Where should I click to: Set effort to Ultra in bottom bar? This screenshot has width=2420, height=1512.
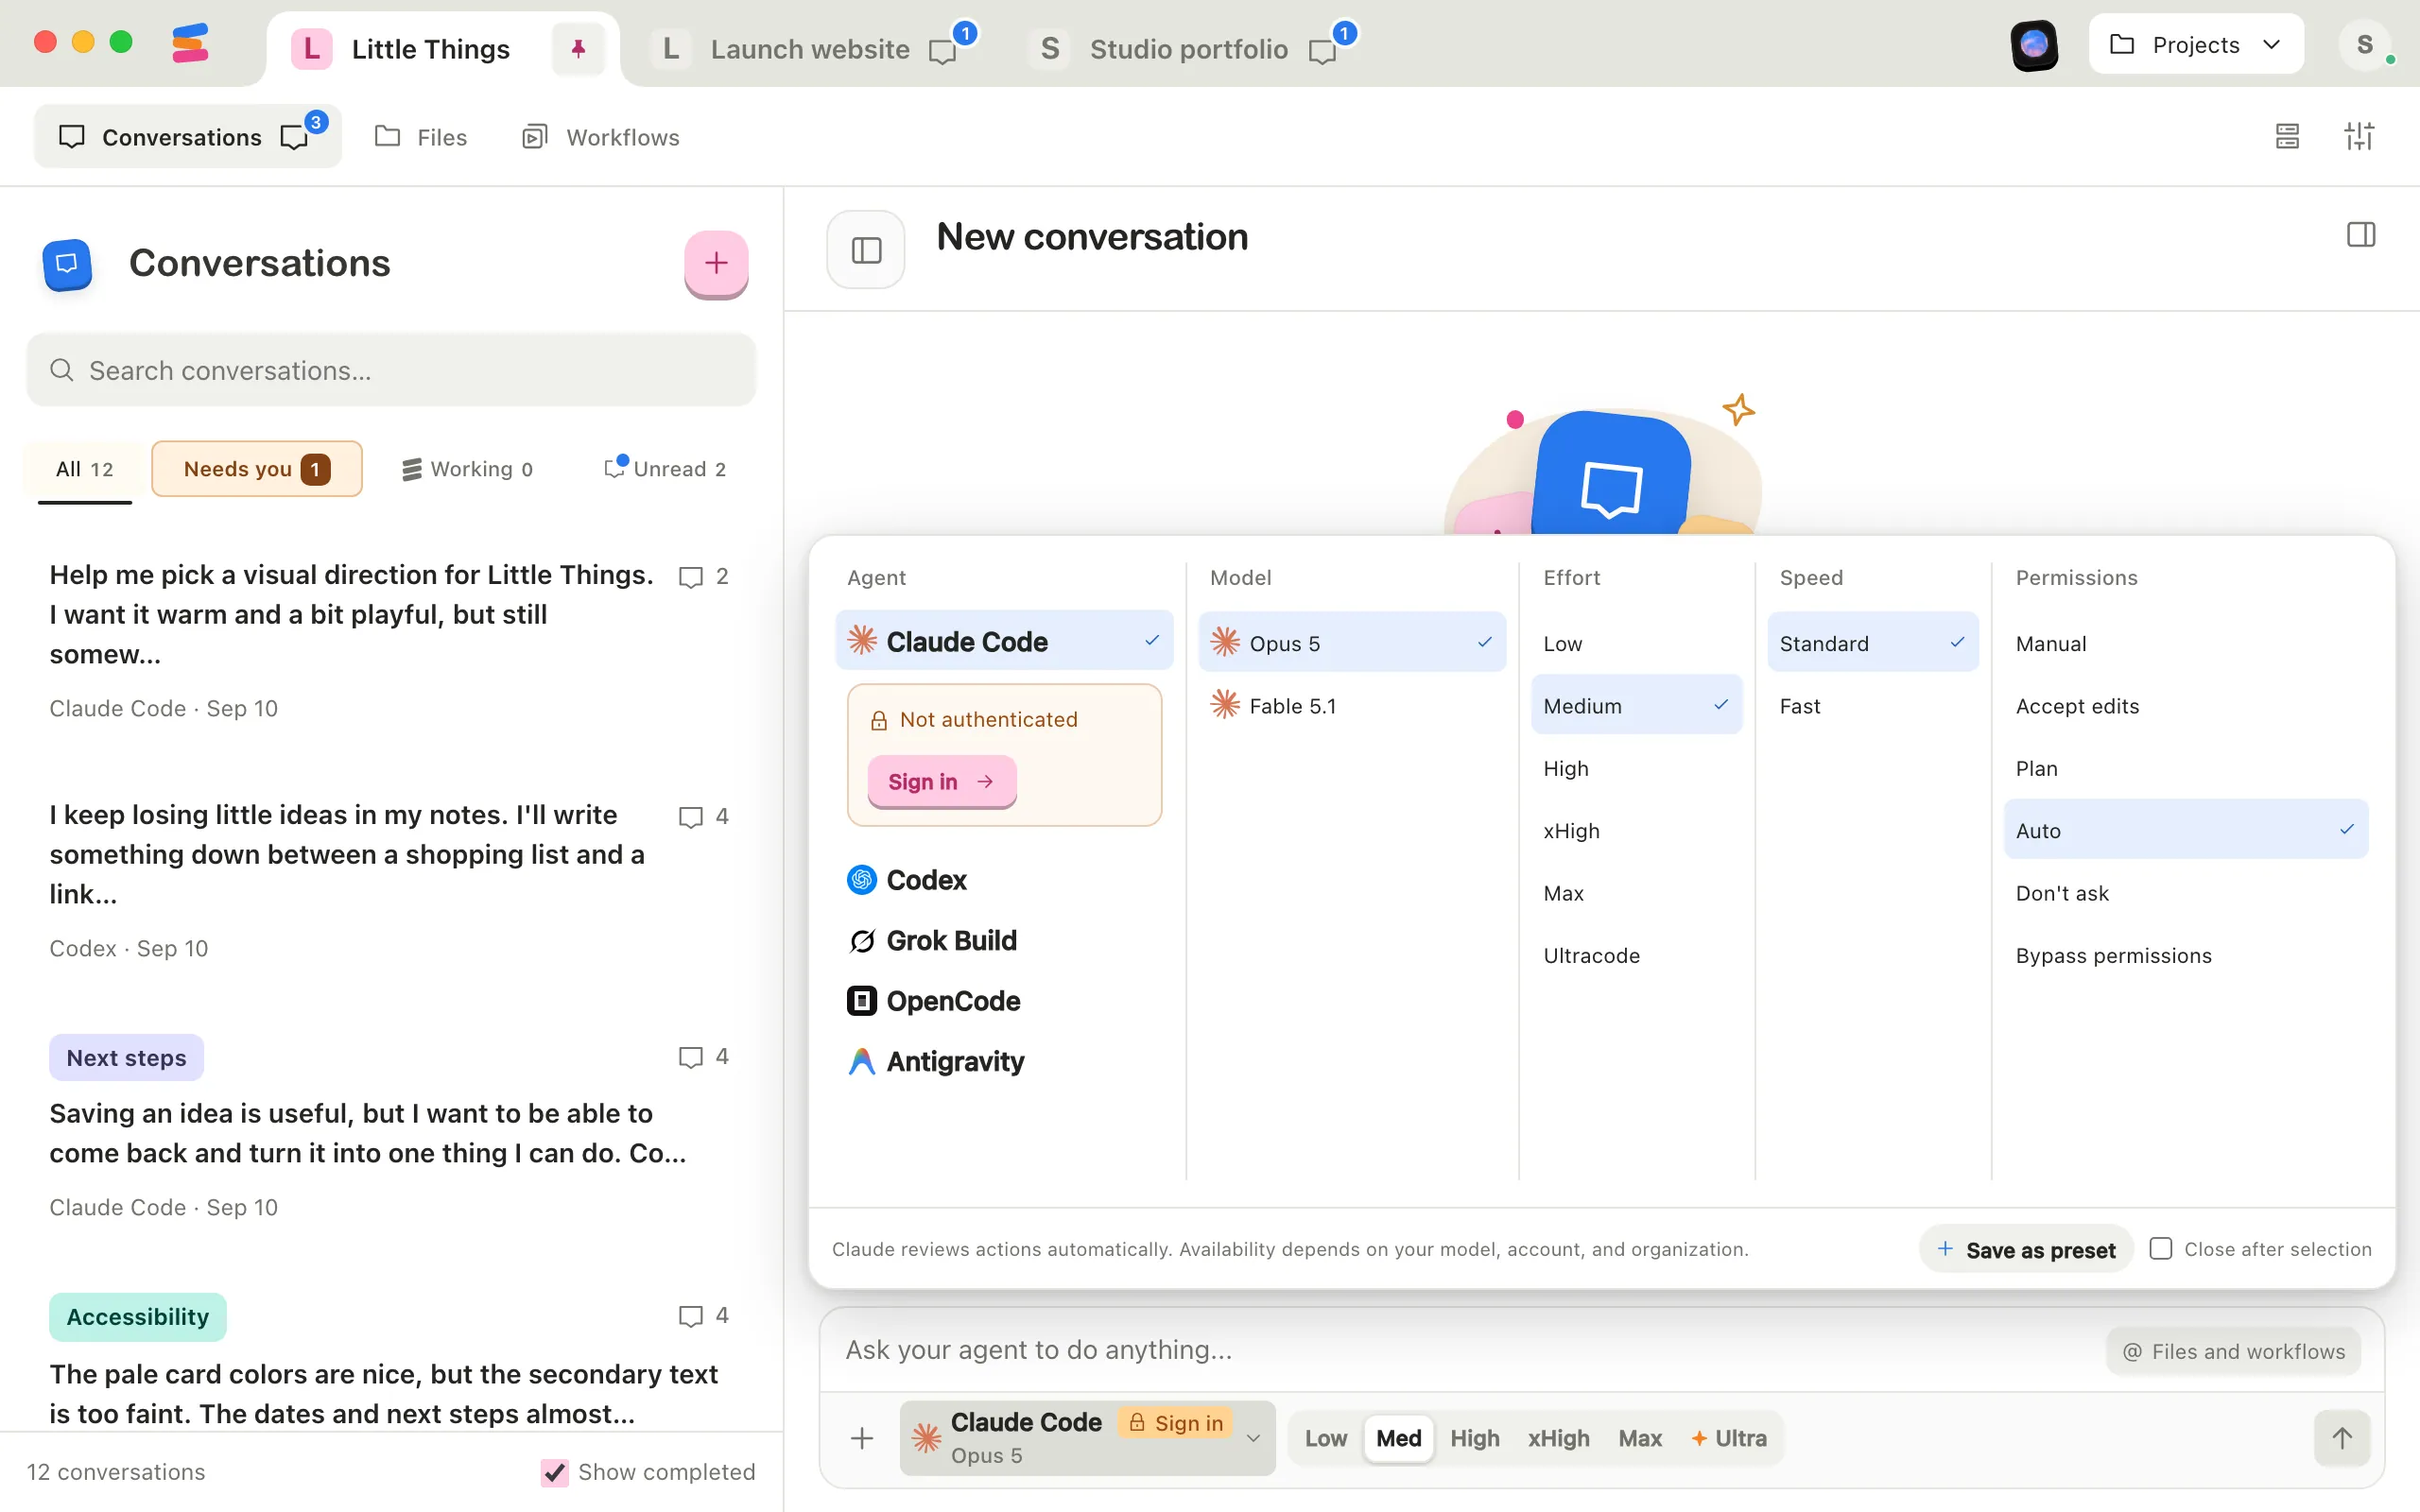tap(1729, 1438)
